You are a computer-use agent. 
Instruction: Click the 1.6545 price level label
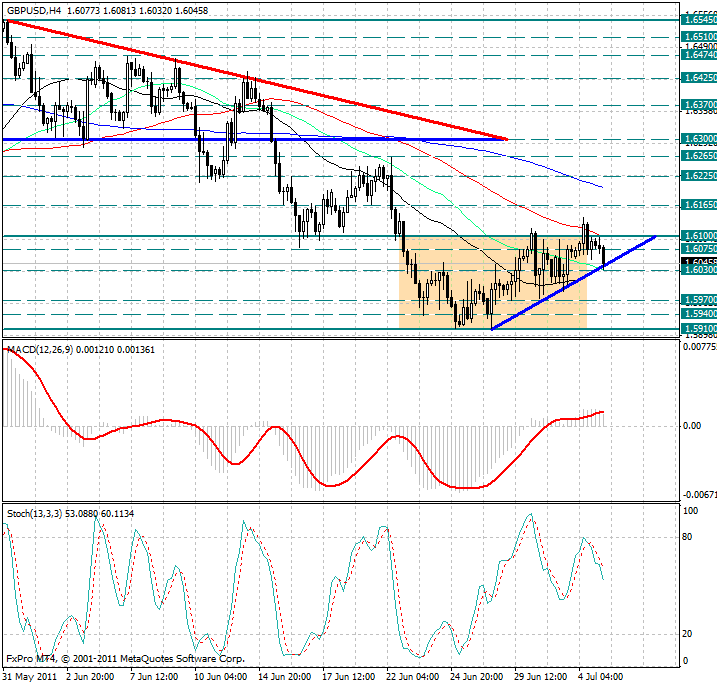click(x=698, y=18)
